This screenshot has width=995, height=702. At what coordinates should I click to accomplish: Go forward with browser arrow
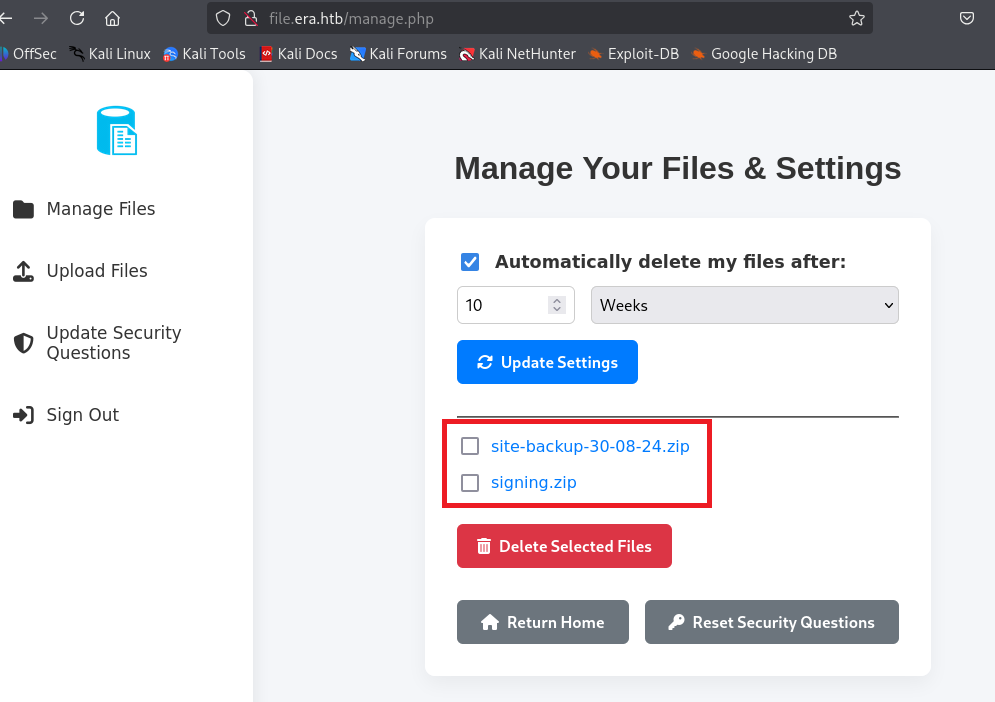pos(40,18)
